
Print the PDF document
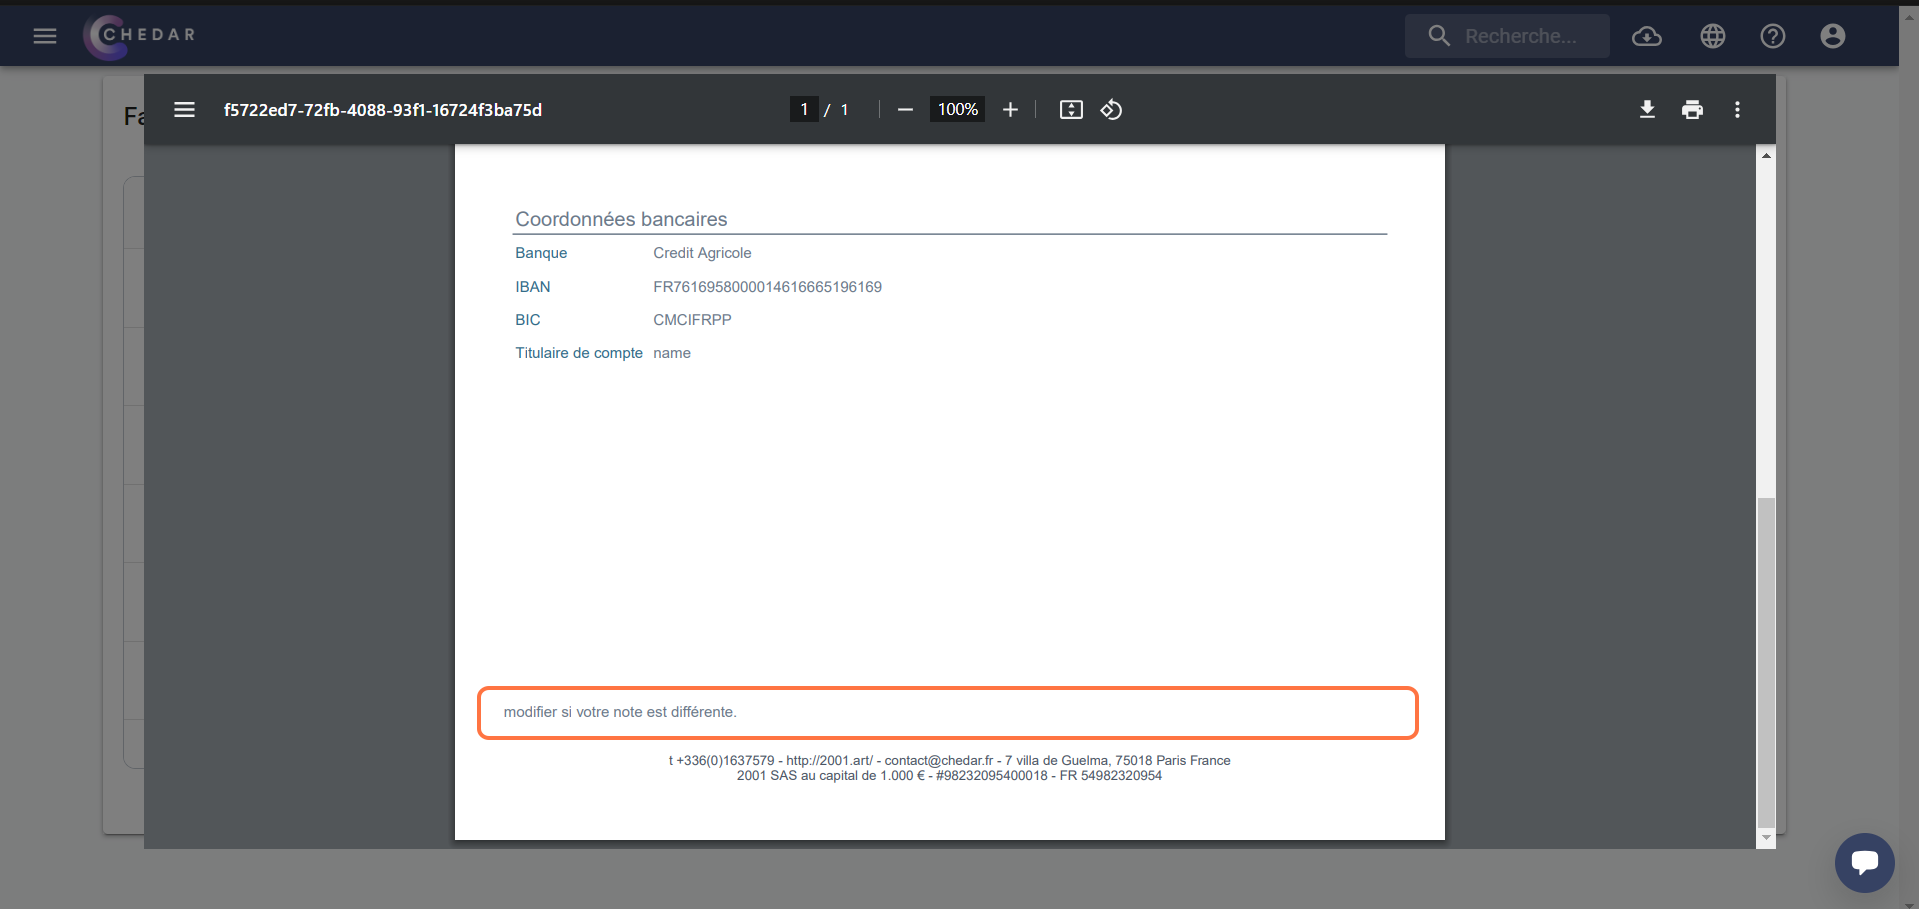(1692, 110)
